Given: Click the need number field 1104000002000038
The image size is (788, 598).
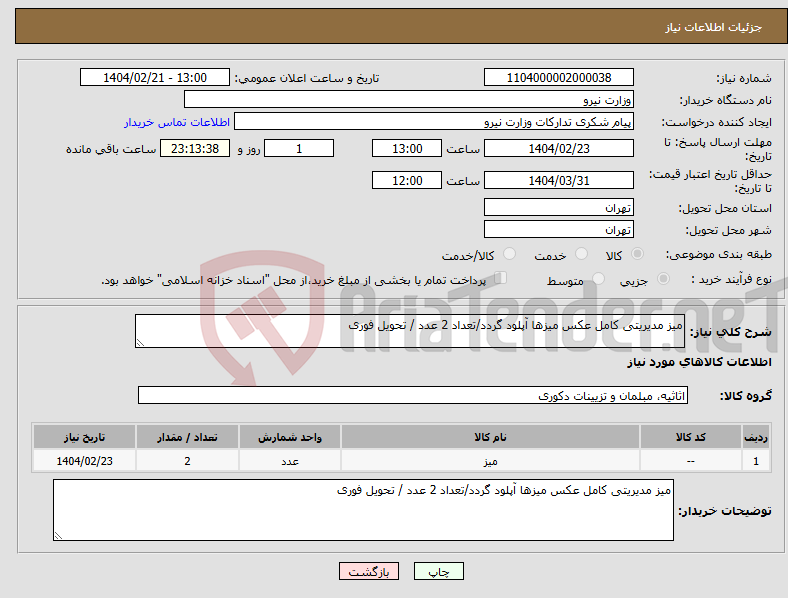Looking at the screenshot, I should (x=558, y=77).
